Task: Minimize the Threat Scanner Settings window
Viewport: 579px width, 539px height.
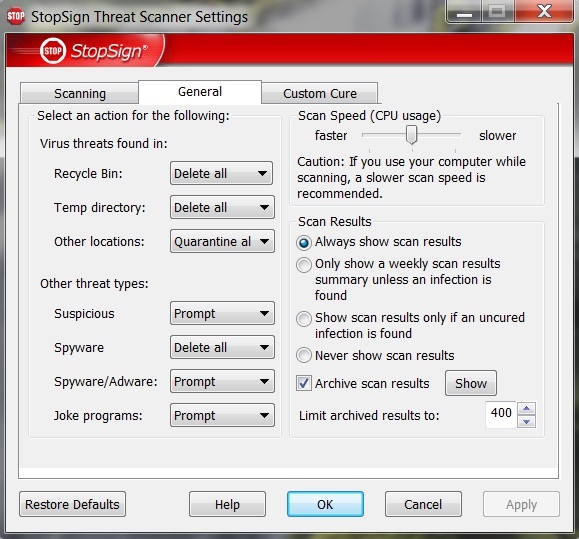Action: pyautogui.click(x=464, y=11)
